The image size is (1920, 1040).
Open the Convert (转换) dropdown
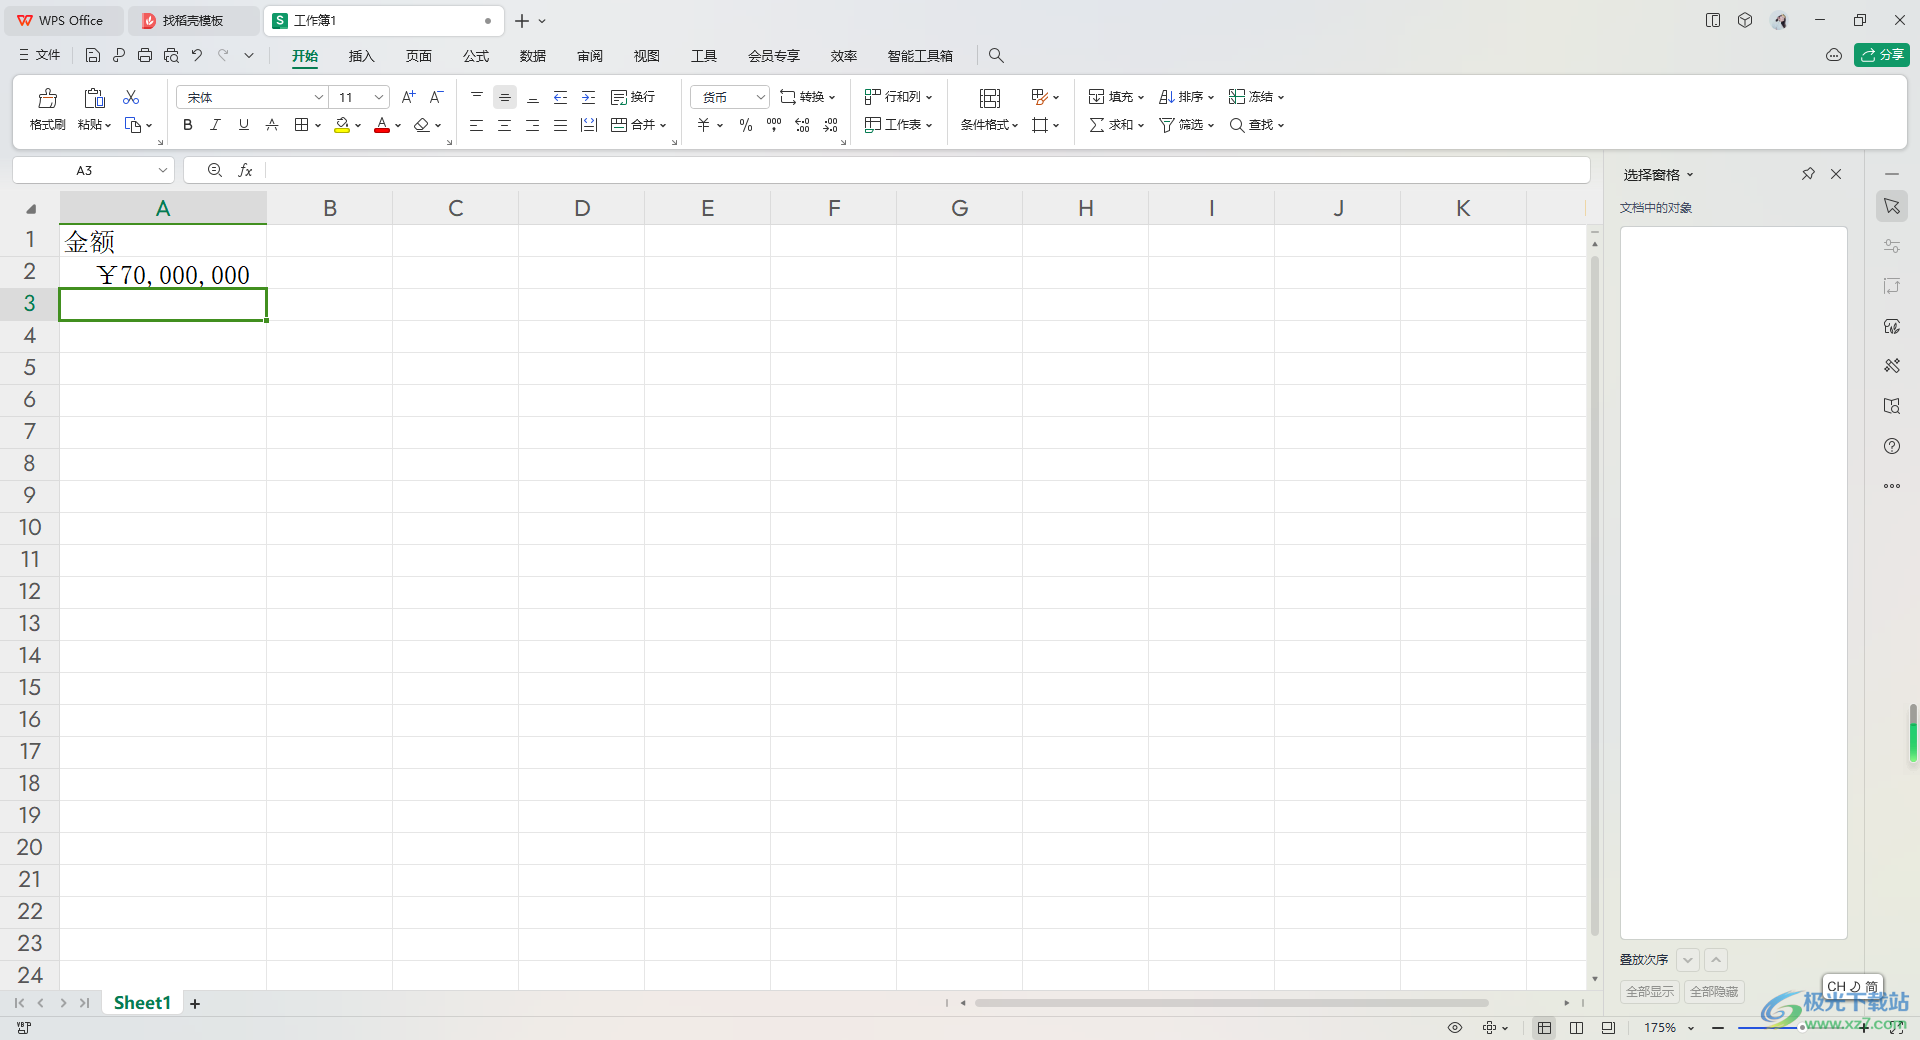pyautogui.click(x=807, y=97)
